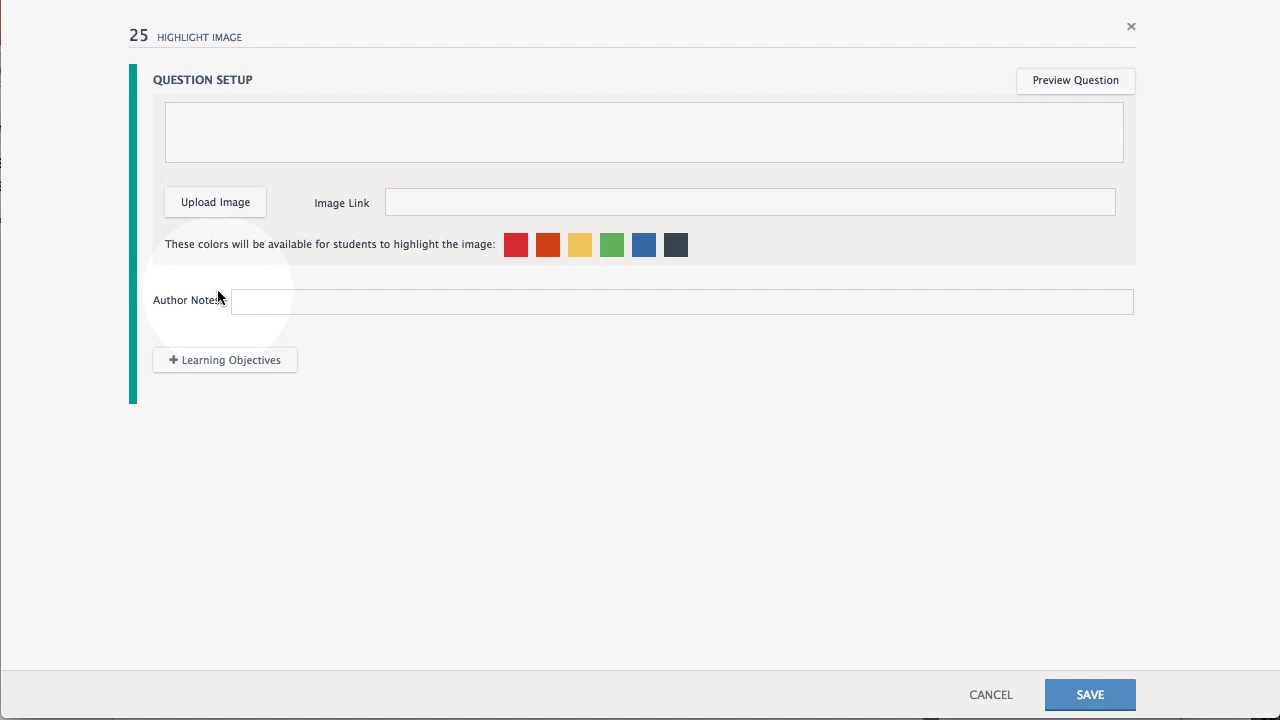1280x720 pixels.
Task: Close the Highlight Image dialog
Action: [1131, 27]
